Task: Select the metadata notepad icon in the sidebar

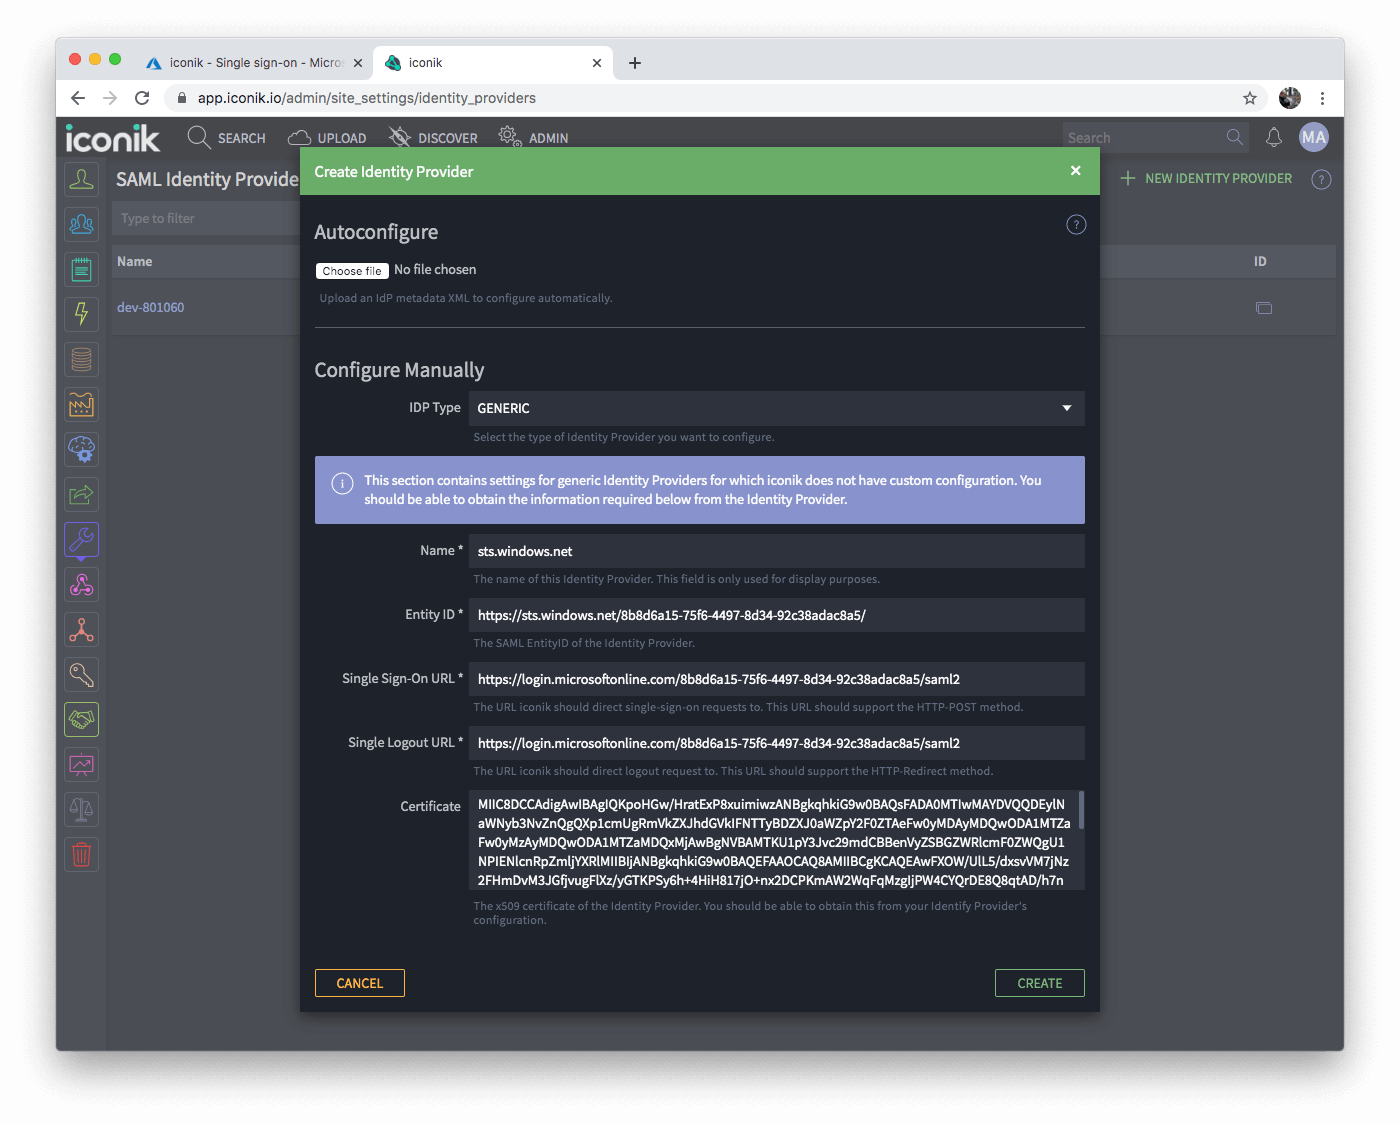Action: (x=81, y=268)
